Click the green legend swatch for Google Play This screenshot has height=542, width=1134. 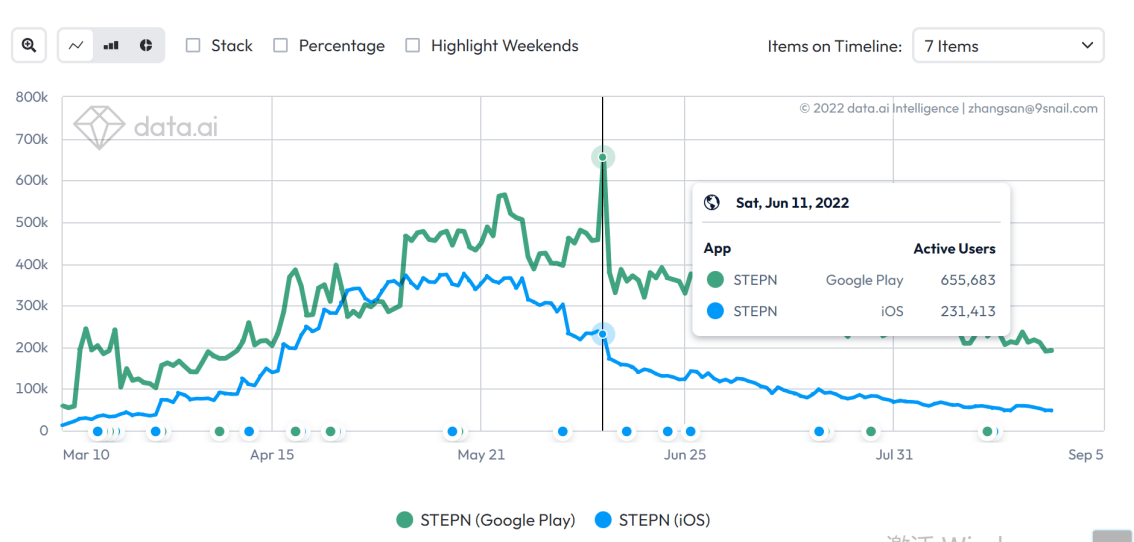click(x=405, y=520)
